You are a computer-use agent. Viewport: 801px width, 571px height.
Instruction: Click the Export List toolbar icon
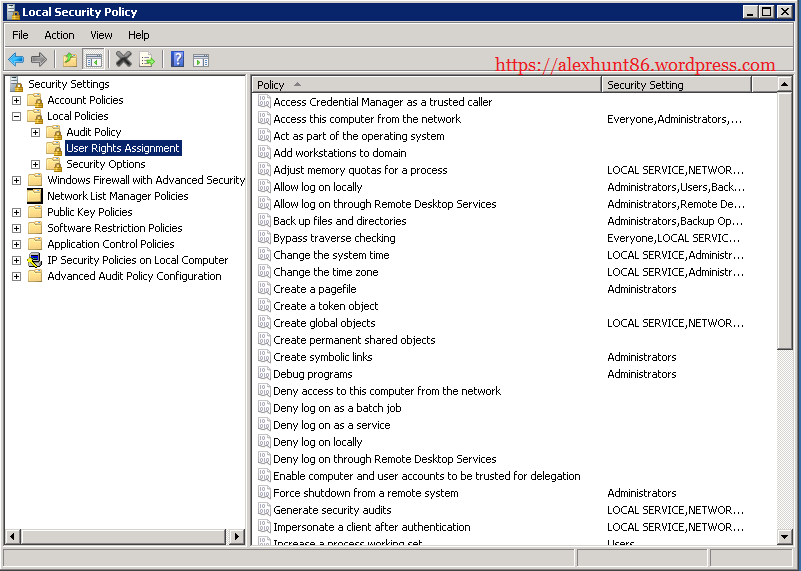[x=147, y=60]
